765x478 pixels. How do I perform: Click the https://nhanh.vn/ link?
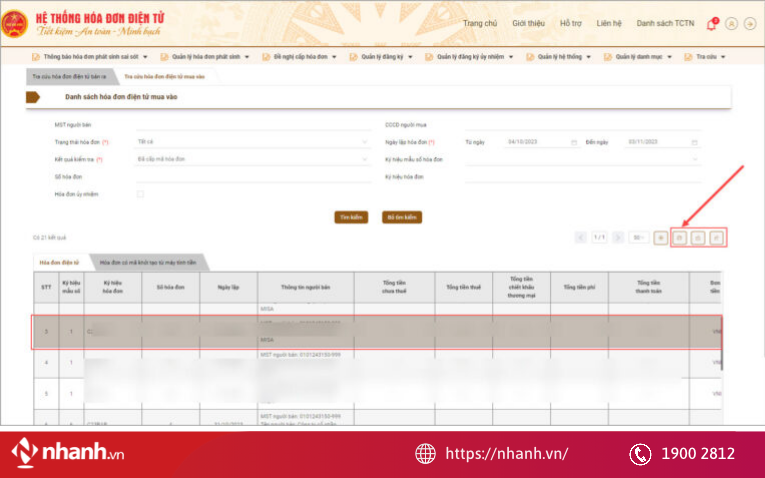(x=506, y=454)
